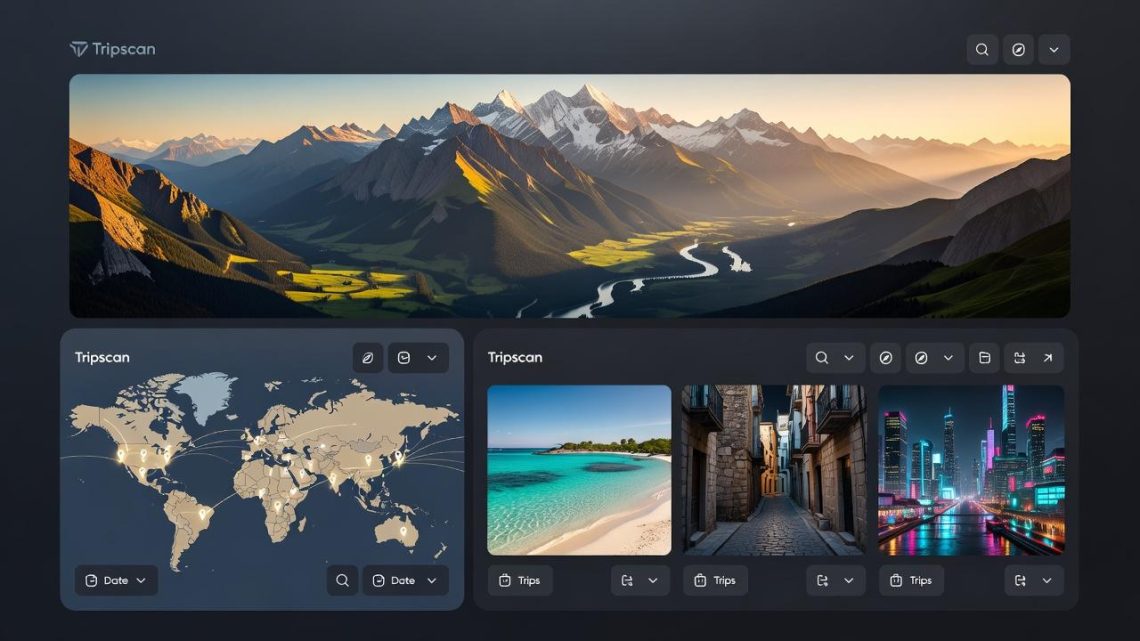Select the Australia pin on the world map

click(403, 533)
